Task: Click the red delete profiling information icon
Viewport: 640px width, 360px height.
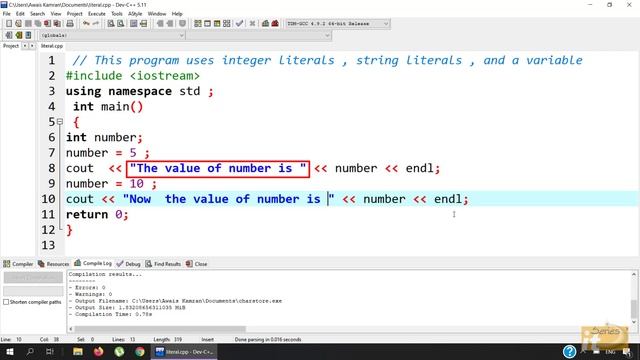Action: pyautogui.click(x=275, y=24)
